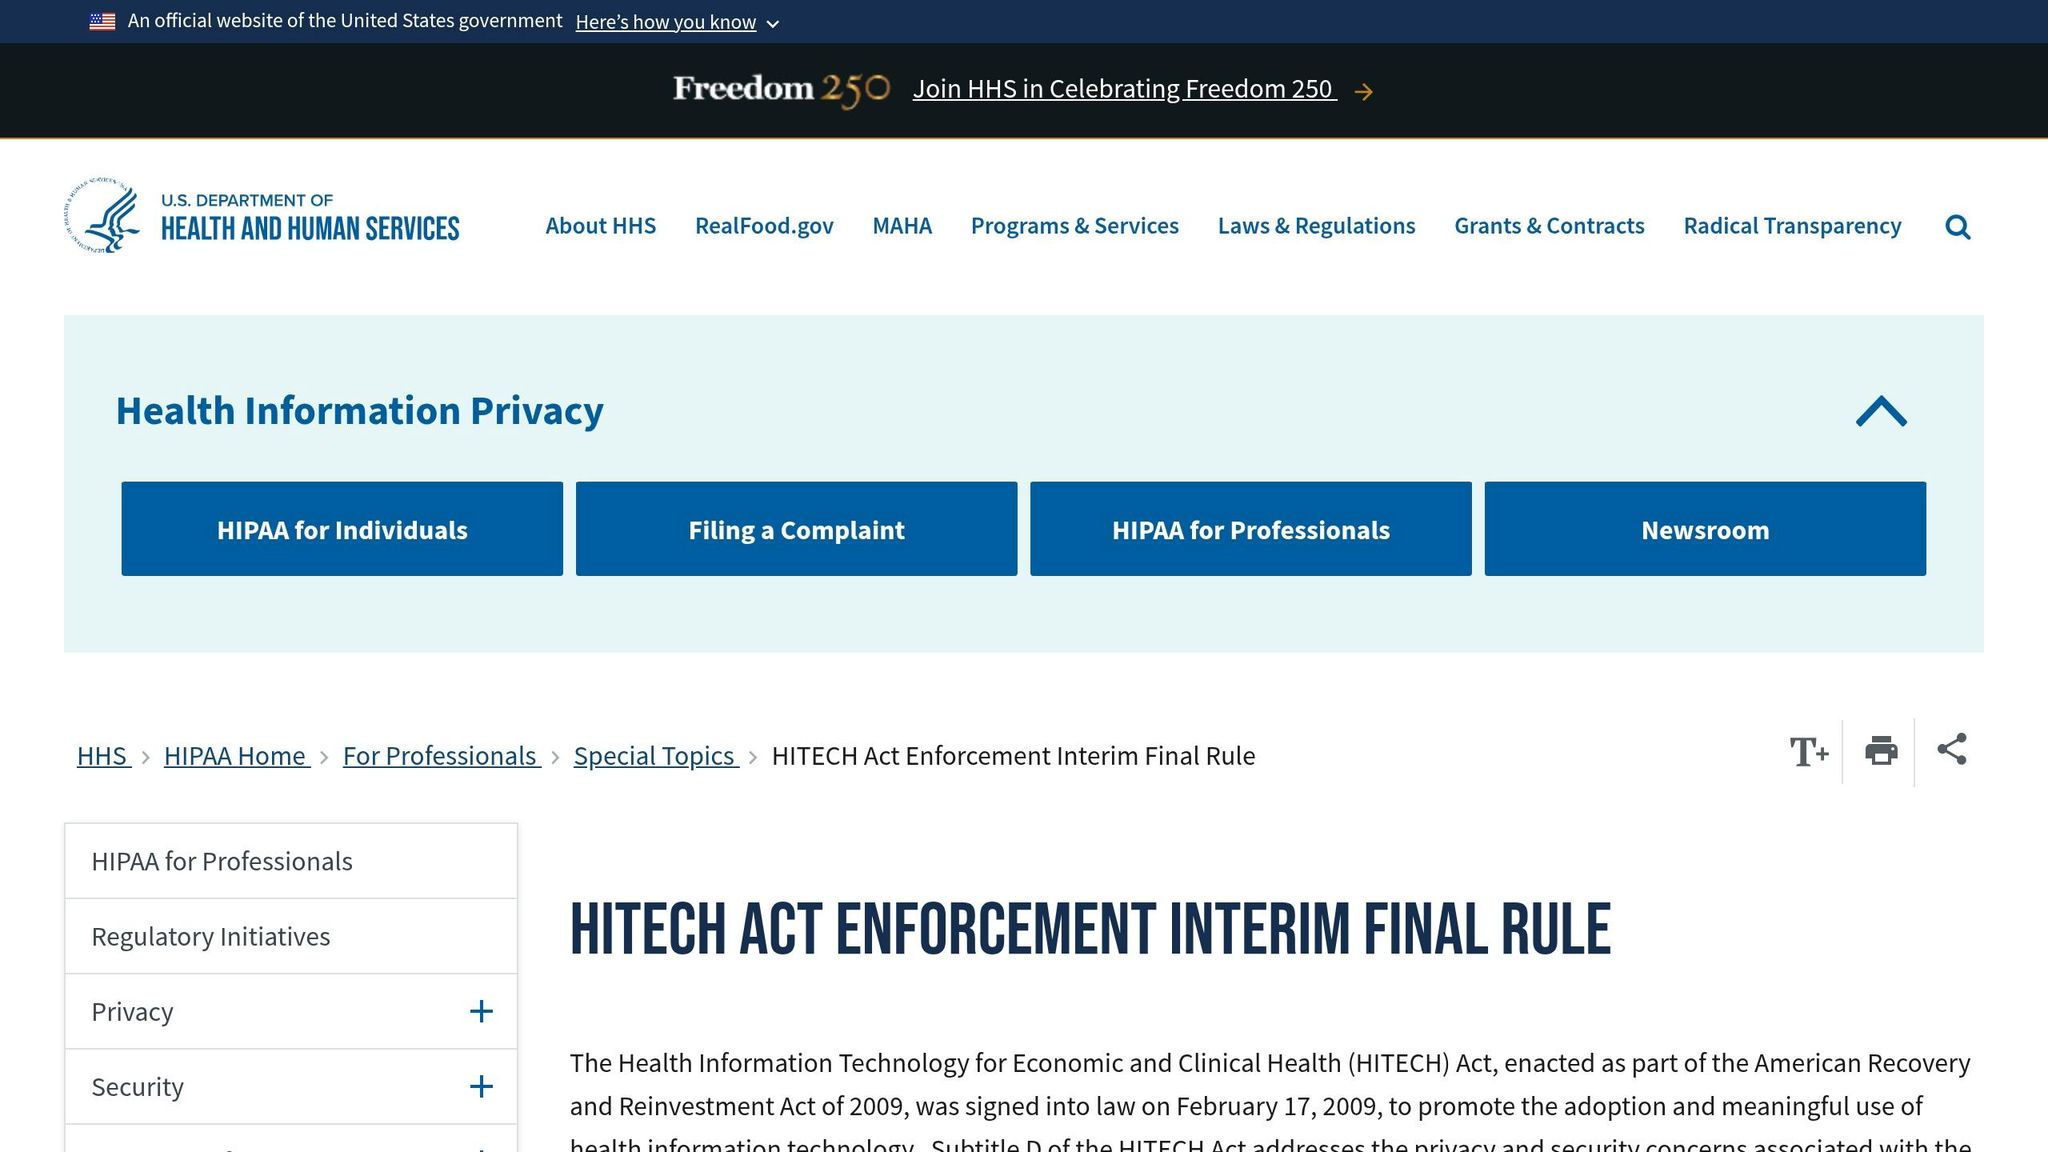Expand "Here's how you know" dropdown

(677, 22)
